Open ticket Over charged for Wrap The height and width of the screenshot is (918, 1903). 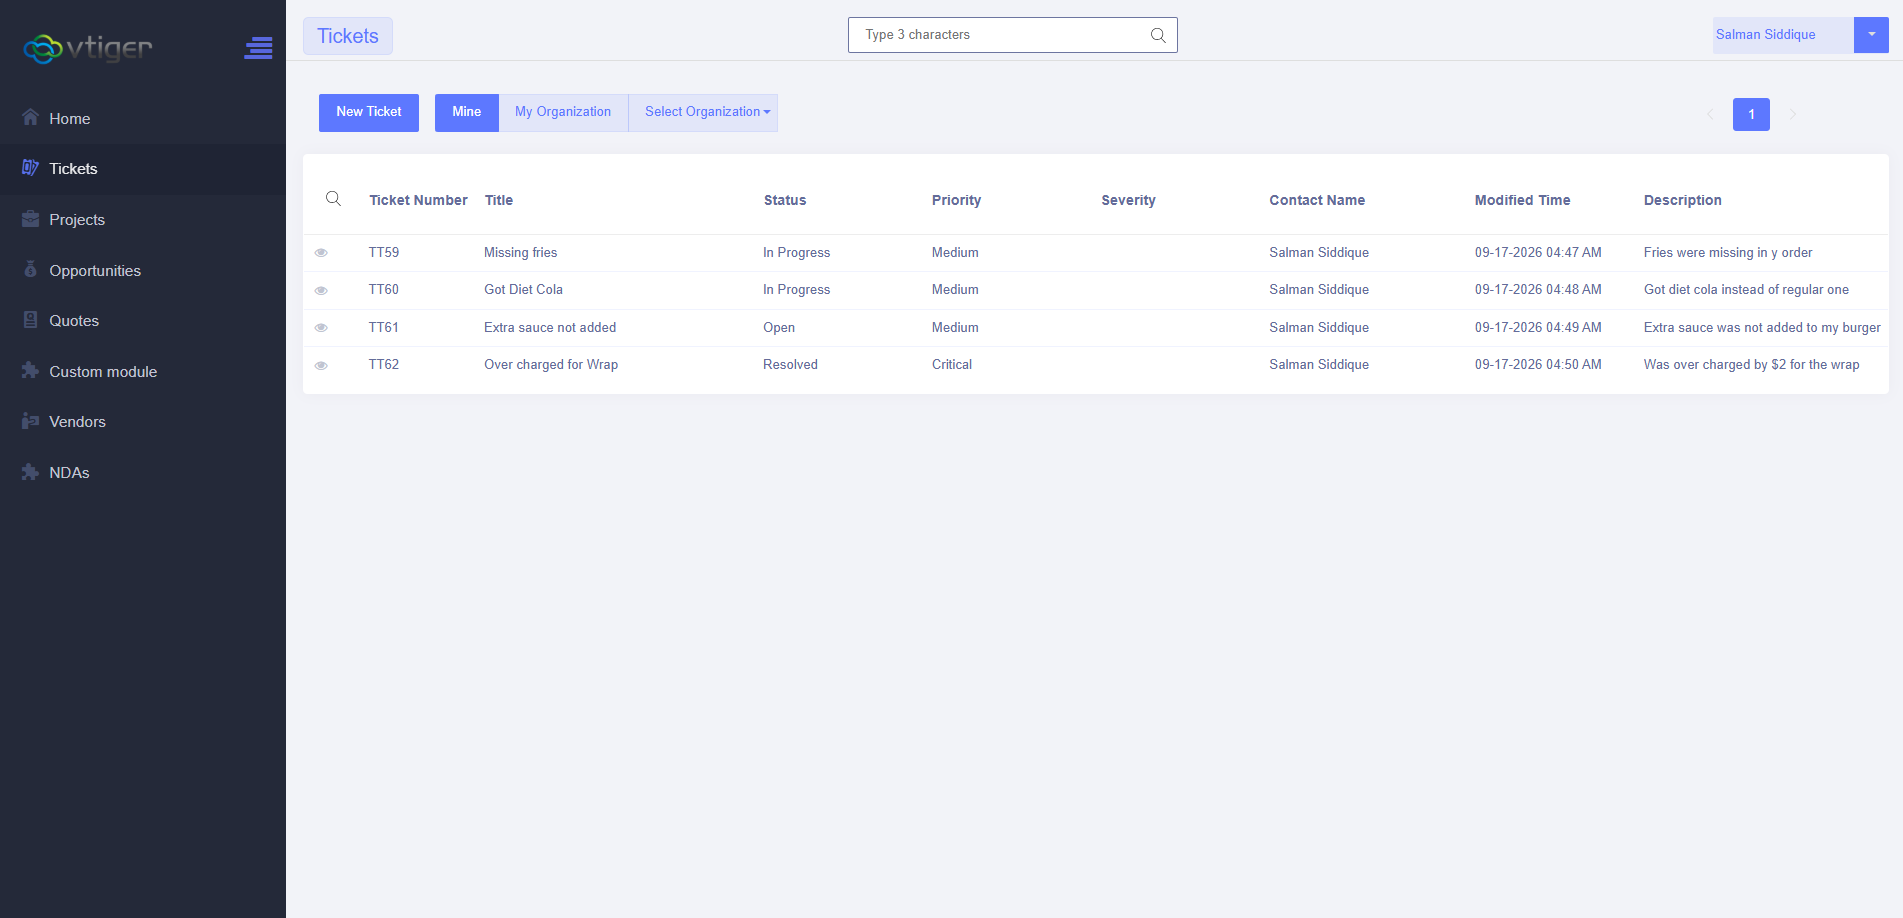click(551, 364)
